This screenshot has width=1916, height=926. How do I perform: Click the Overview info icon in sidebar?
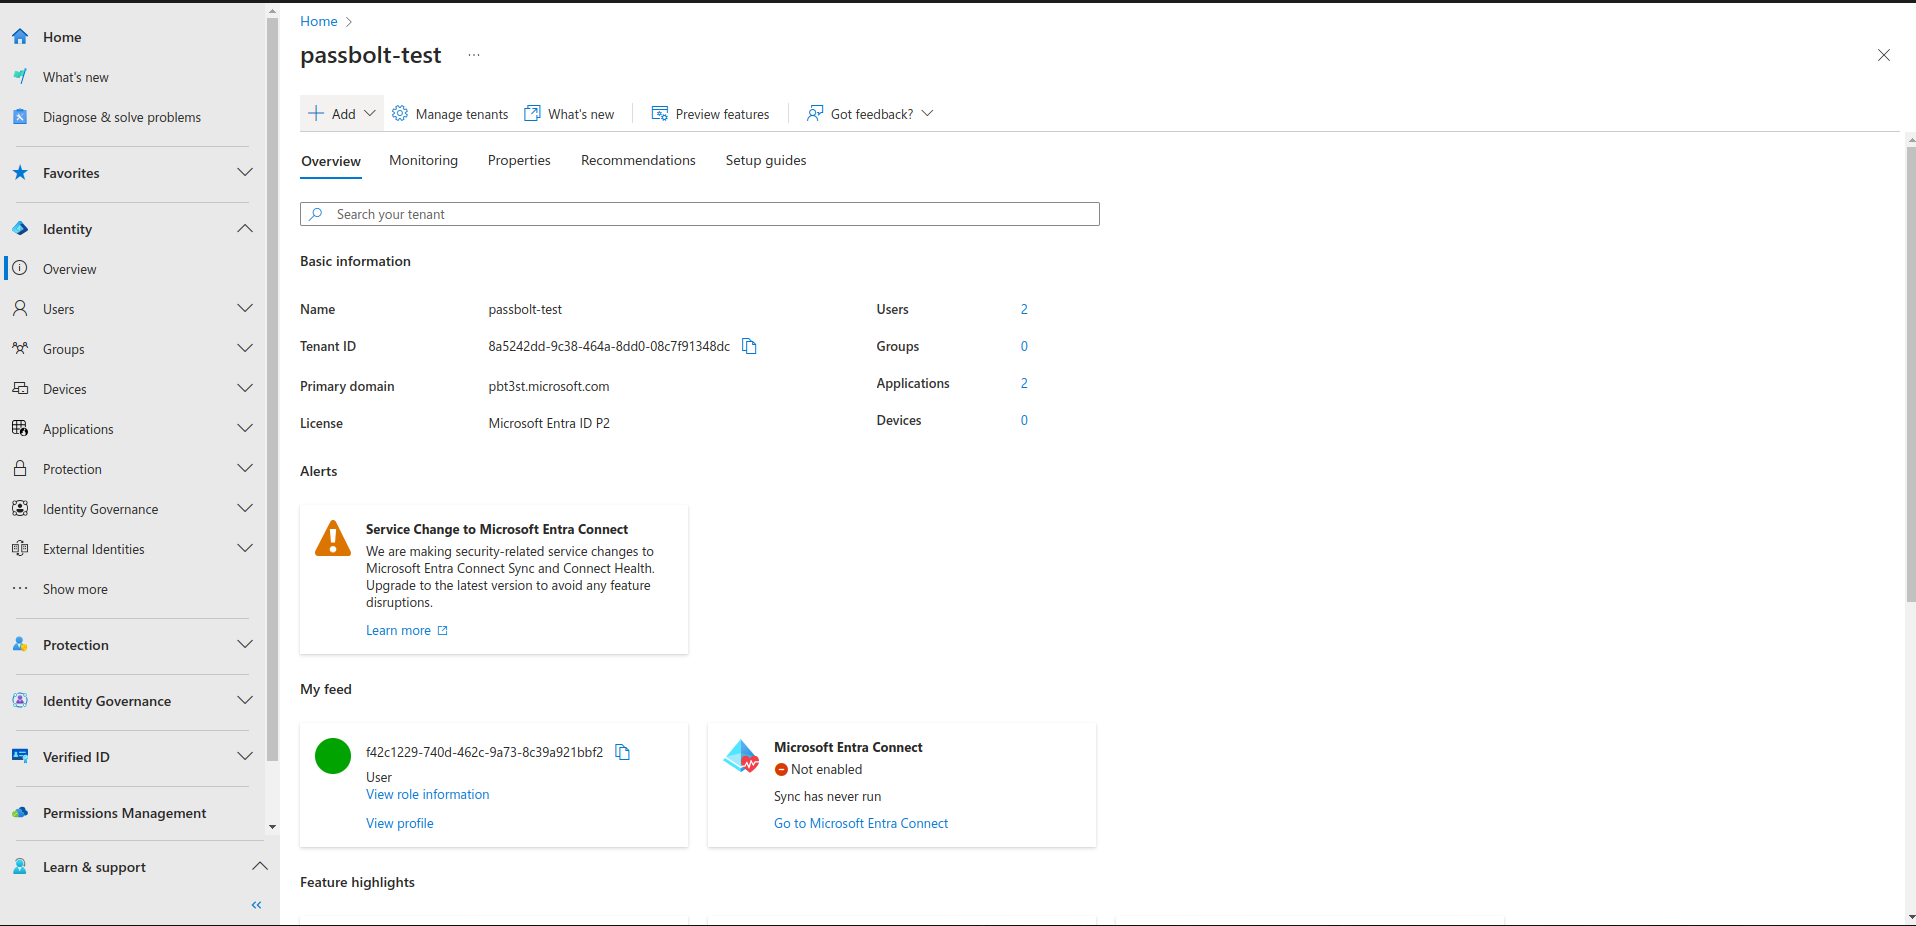pyautogui.click(x=20, y=269)
